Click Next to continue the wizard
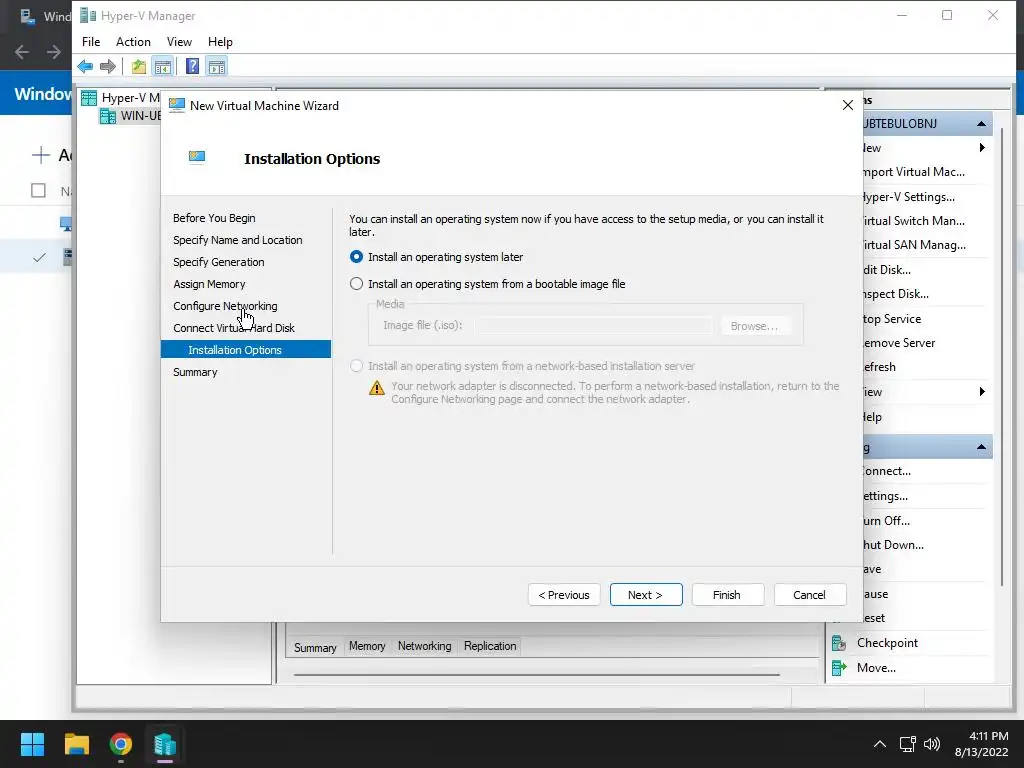 pos(646,595)
